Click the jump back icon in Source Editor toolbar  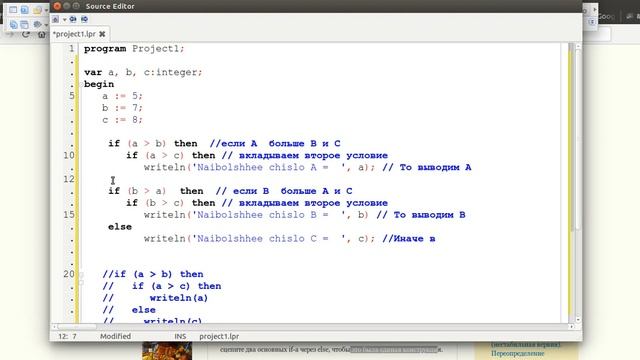[73, 19]
